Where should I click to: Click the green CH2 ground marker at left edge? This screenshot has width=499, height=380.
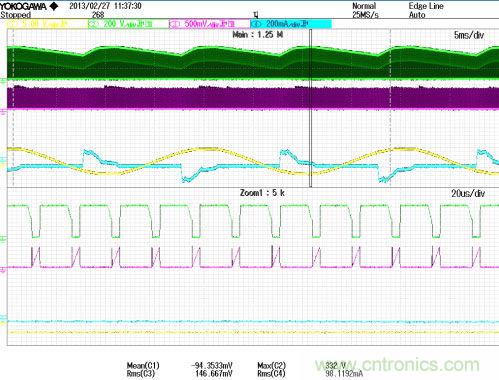coord(3,81)
